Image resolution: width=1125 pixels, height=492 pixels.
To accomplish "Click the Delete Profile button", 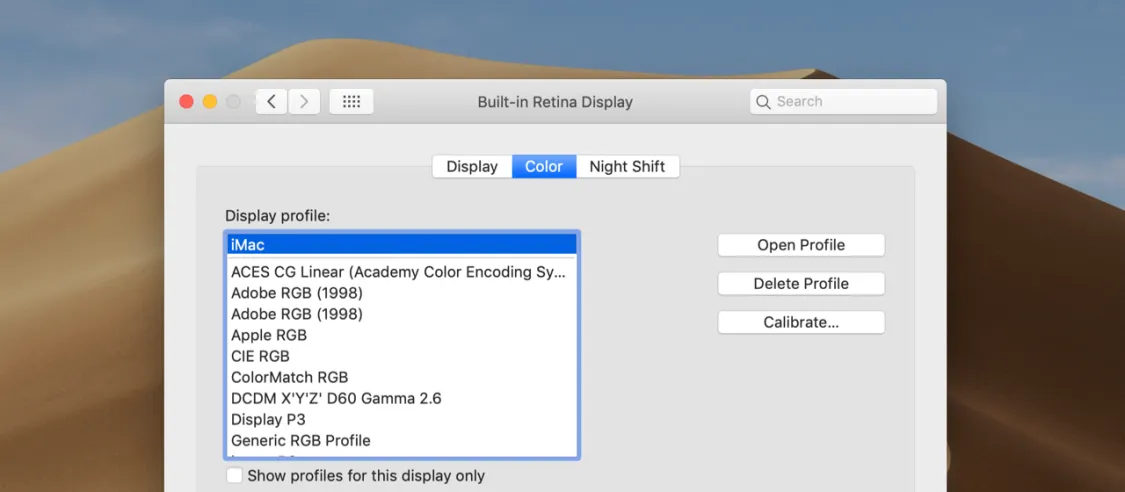I will (801, 284).
